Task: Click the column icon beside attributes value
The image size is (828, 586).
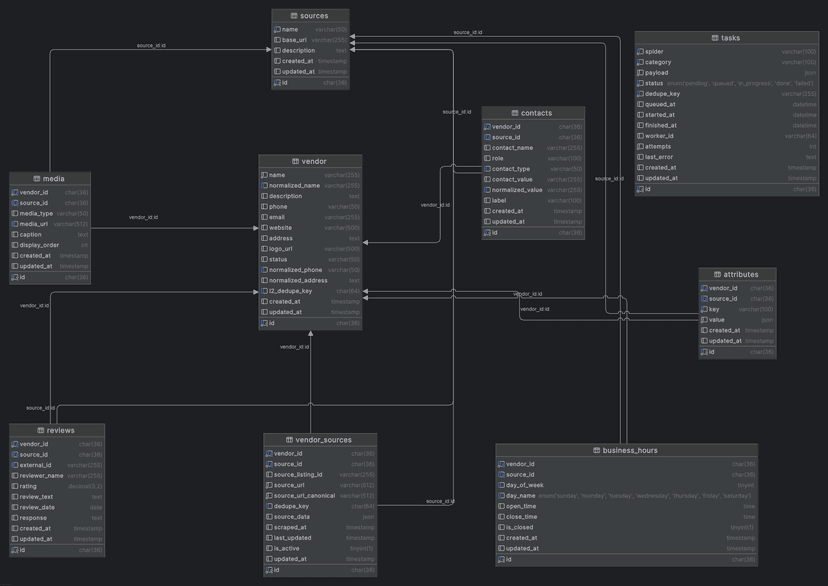Action: point(704,320)
